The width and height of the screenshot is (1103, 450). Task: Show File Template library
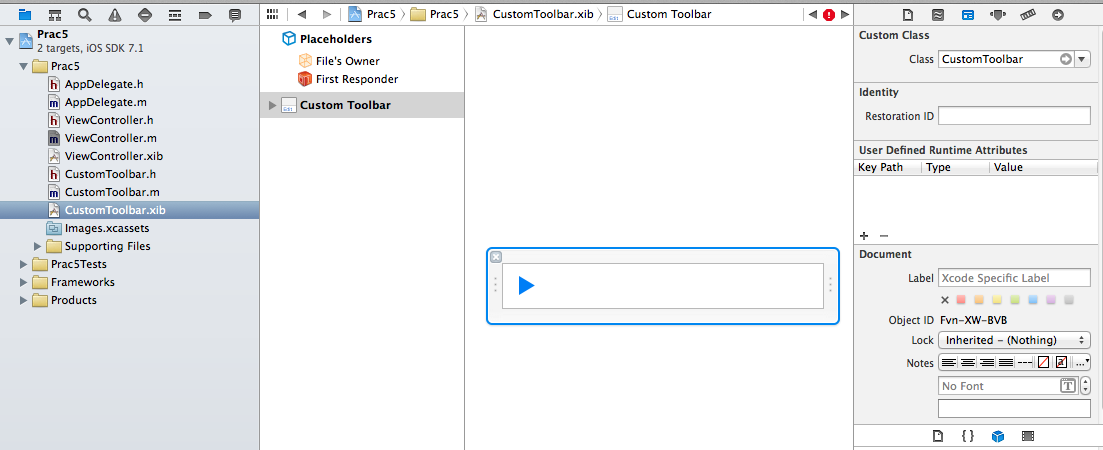(938, 436)
